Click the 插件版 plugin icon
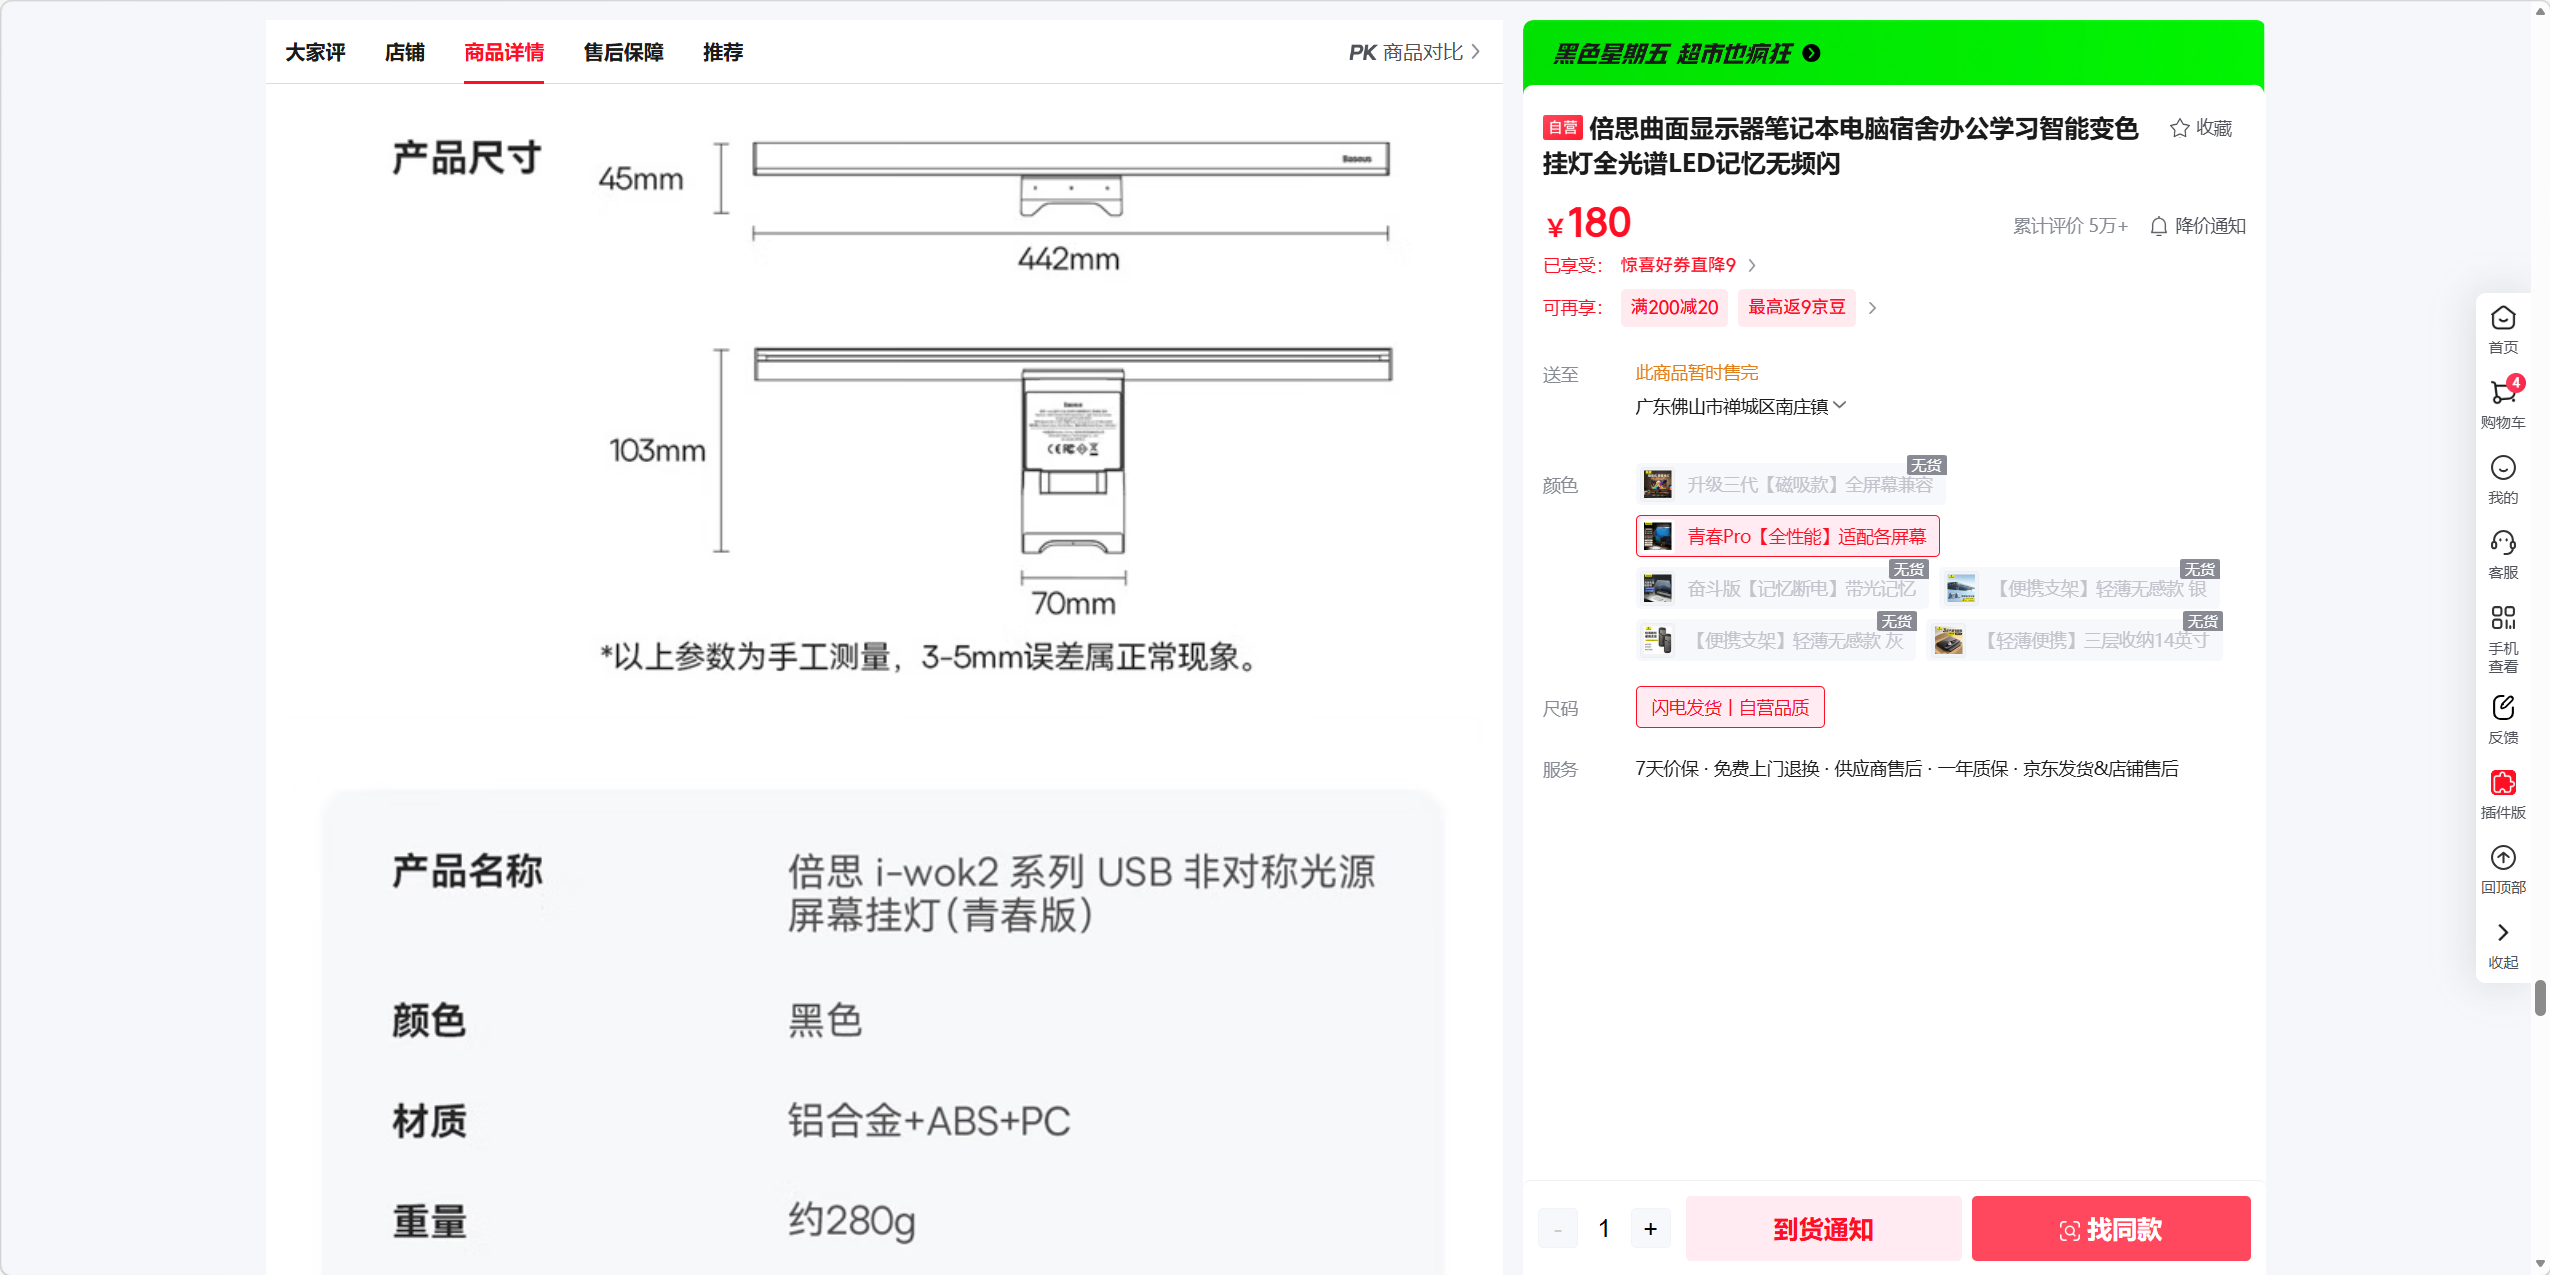 [x=2502, y=783]
